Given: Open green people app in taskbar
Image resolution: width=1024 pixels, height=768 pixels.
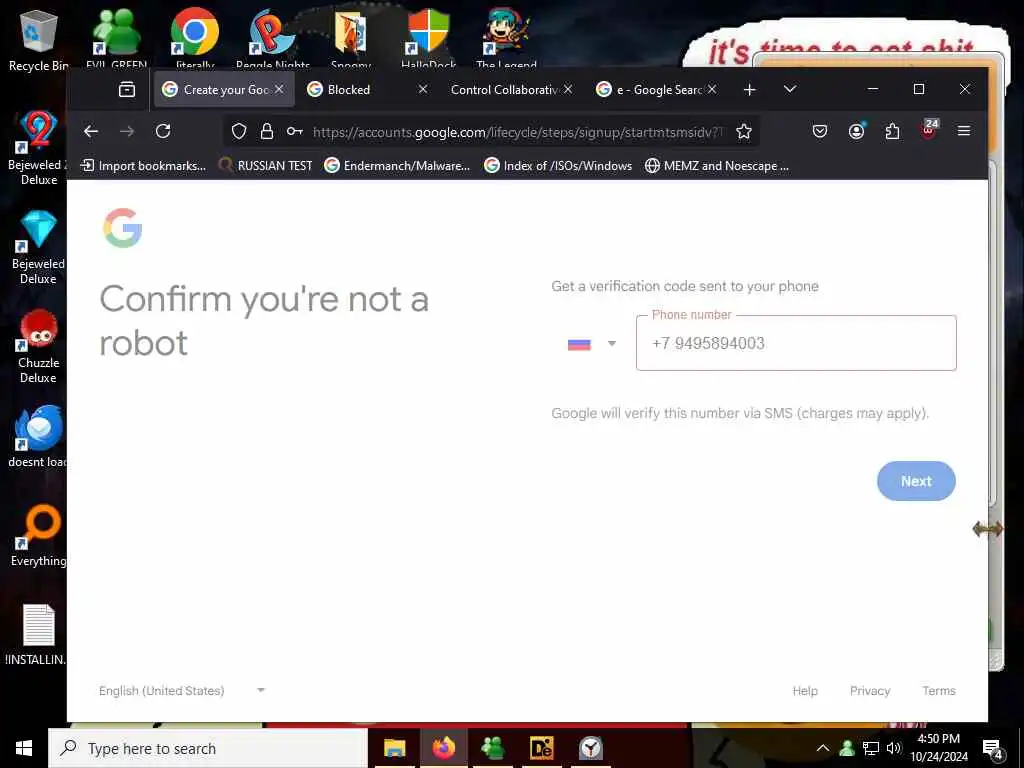Looking at the screenshot, I should 492,748.
